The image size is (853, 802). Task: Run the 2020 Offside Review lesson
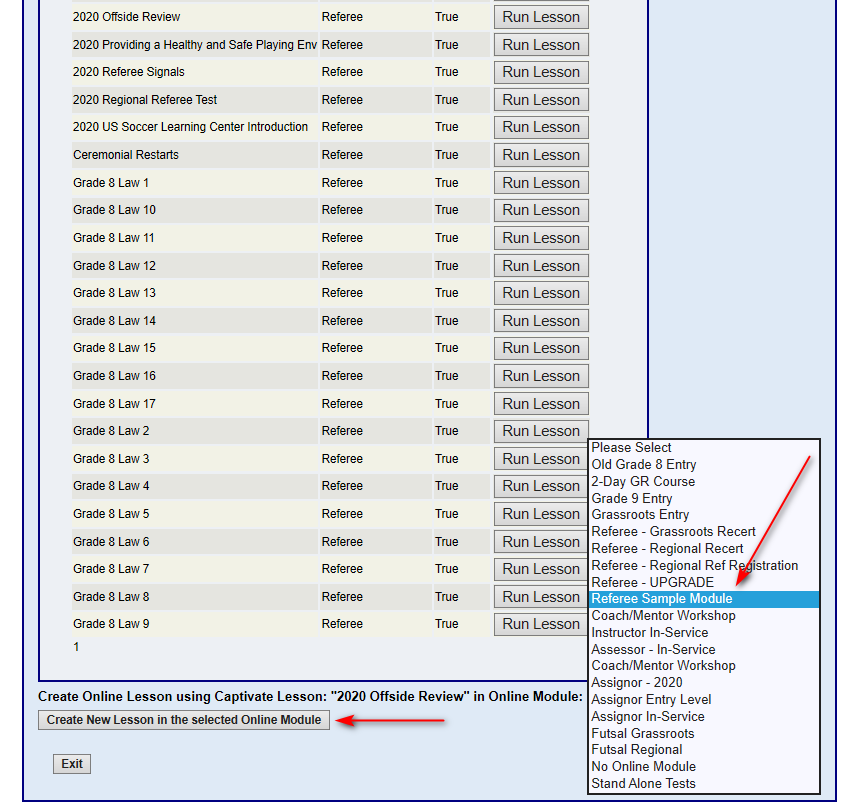541,17
